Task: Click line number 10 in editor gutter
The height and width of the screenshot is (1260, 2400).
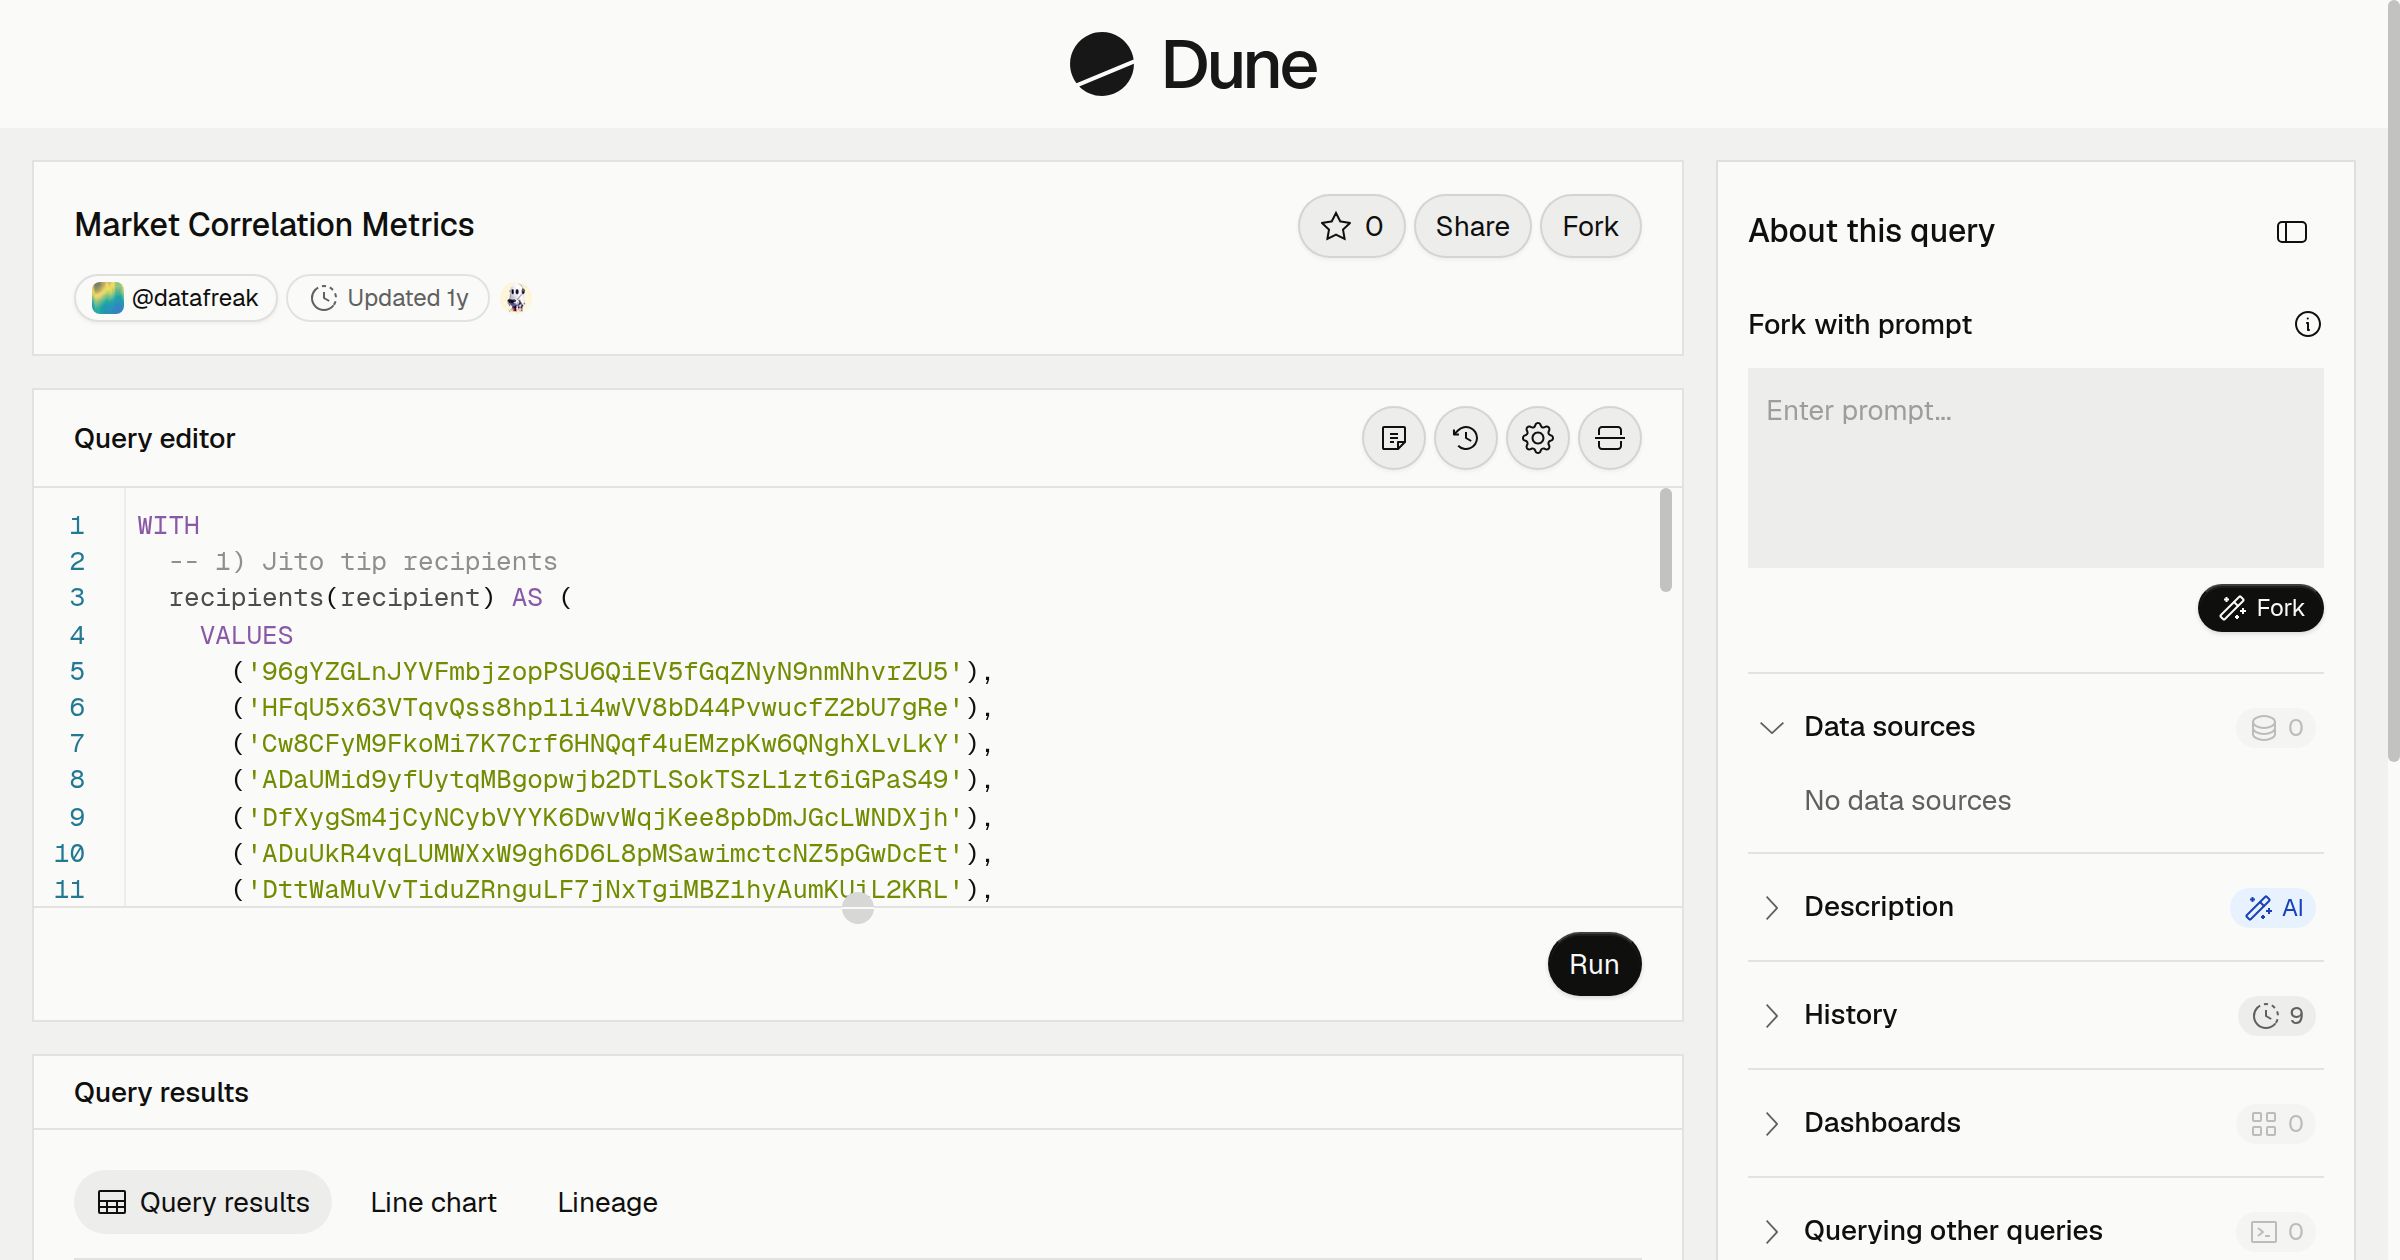Action: 69,853
